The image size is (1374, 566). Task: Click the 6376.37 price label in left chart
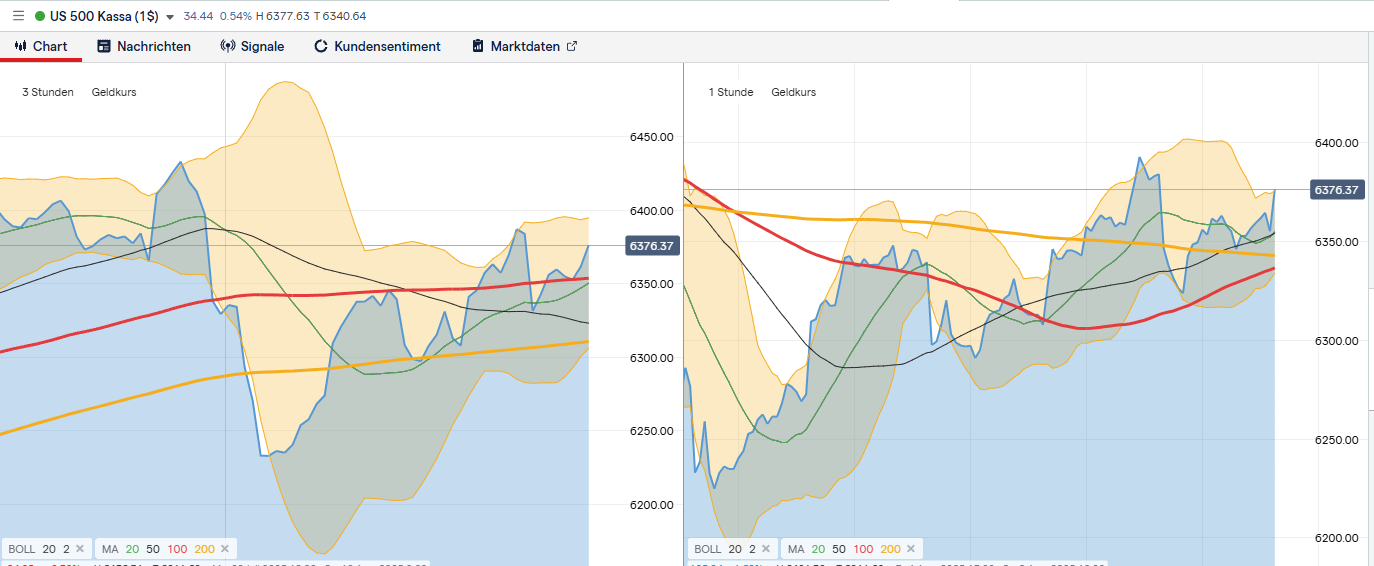[653, 246]
